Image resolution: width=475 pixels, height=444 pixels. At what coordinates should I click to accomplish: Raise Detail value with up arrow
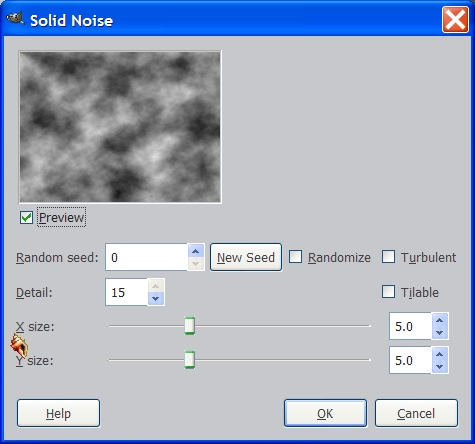(x=156, y=286)
